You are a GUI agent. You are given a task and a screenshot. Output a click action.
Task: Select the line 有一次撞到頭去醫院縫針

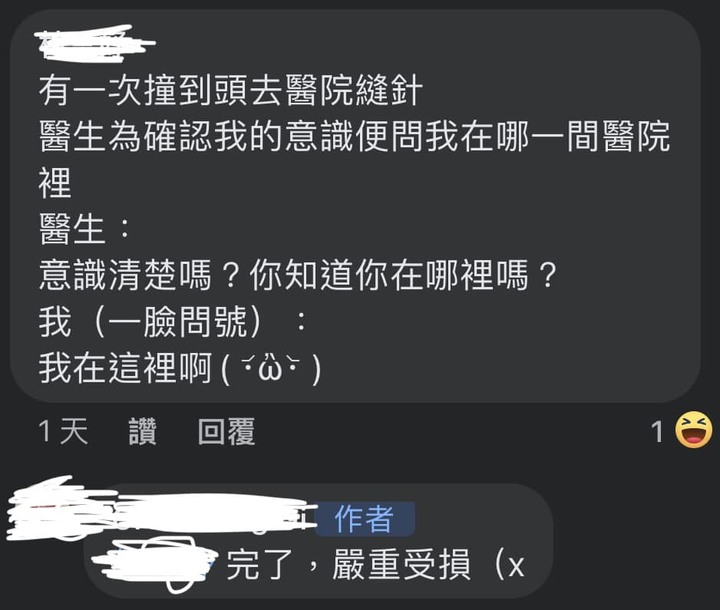(231, 91)
